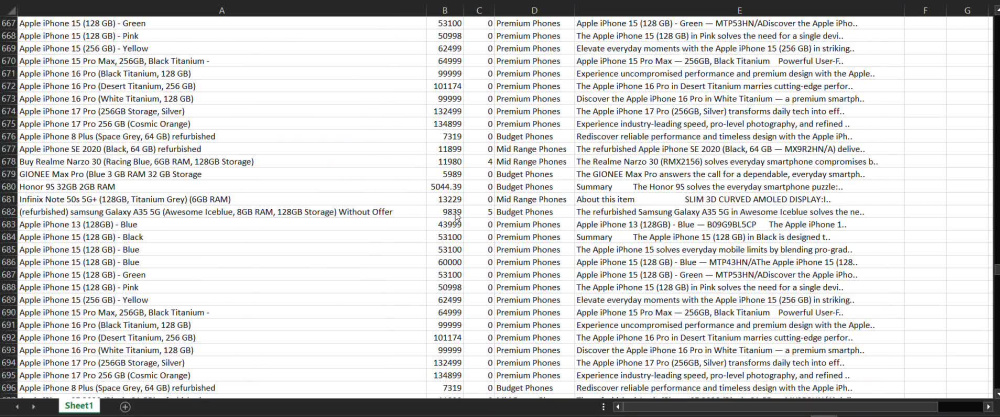This screenshot has height=417, width=1000.
Task: Click the horizontal scrollbar thumb
Action: pos(779,407)
